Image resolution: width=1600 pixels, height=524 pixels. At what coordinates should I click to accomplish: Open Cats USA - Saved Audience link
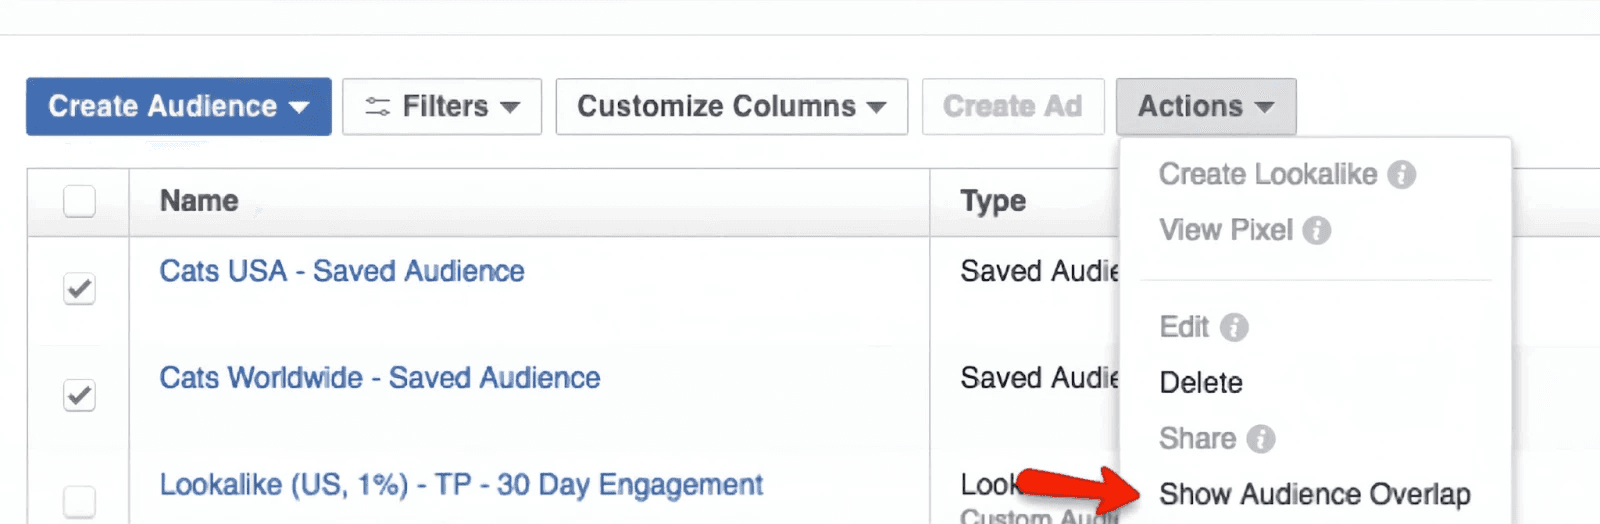(x=342, y=271)
